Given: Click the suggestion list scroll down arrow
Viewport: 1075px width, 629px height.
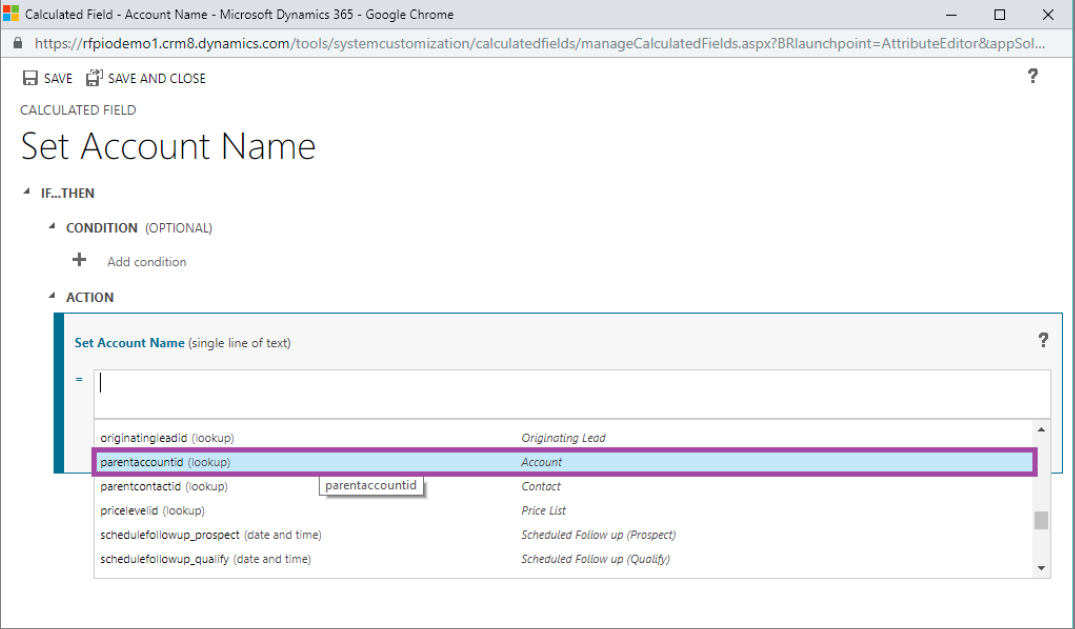Looking at the screenshot, I should [1041, 568].
